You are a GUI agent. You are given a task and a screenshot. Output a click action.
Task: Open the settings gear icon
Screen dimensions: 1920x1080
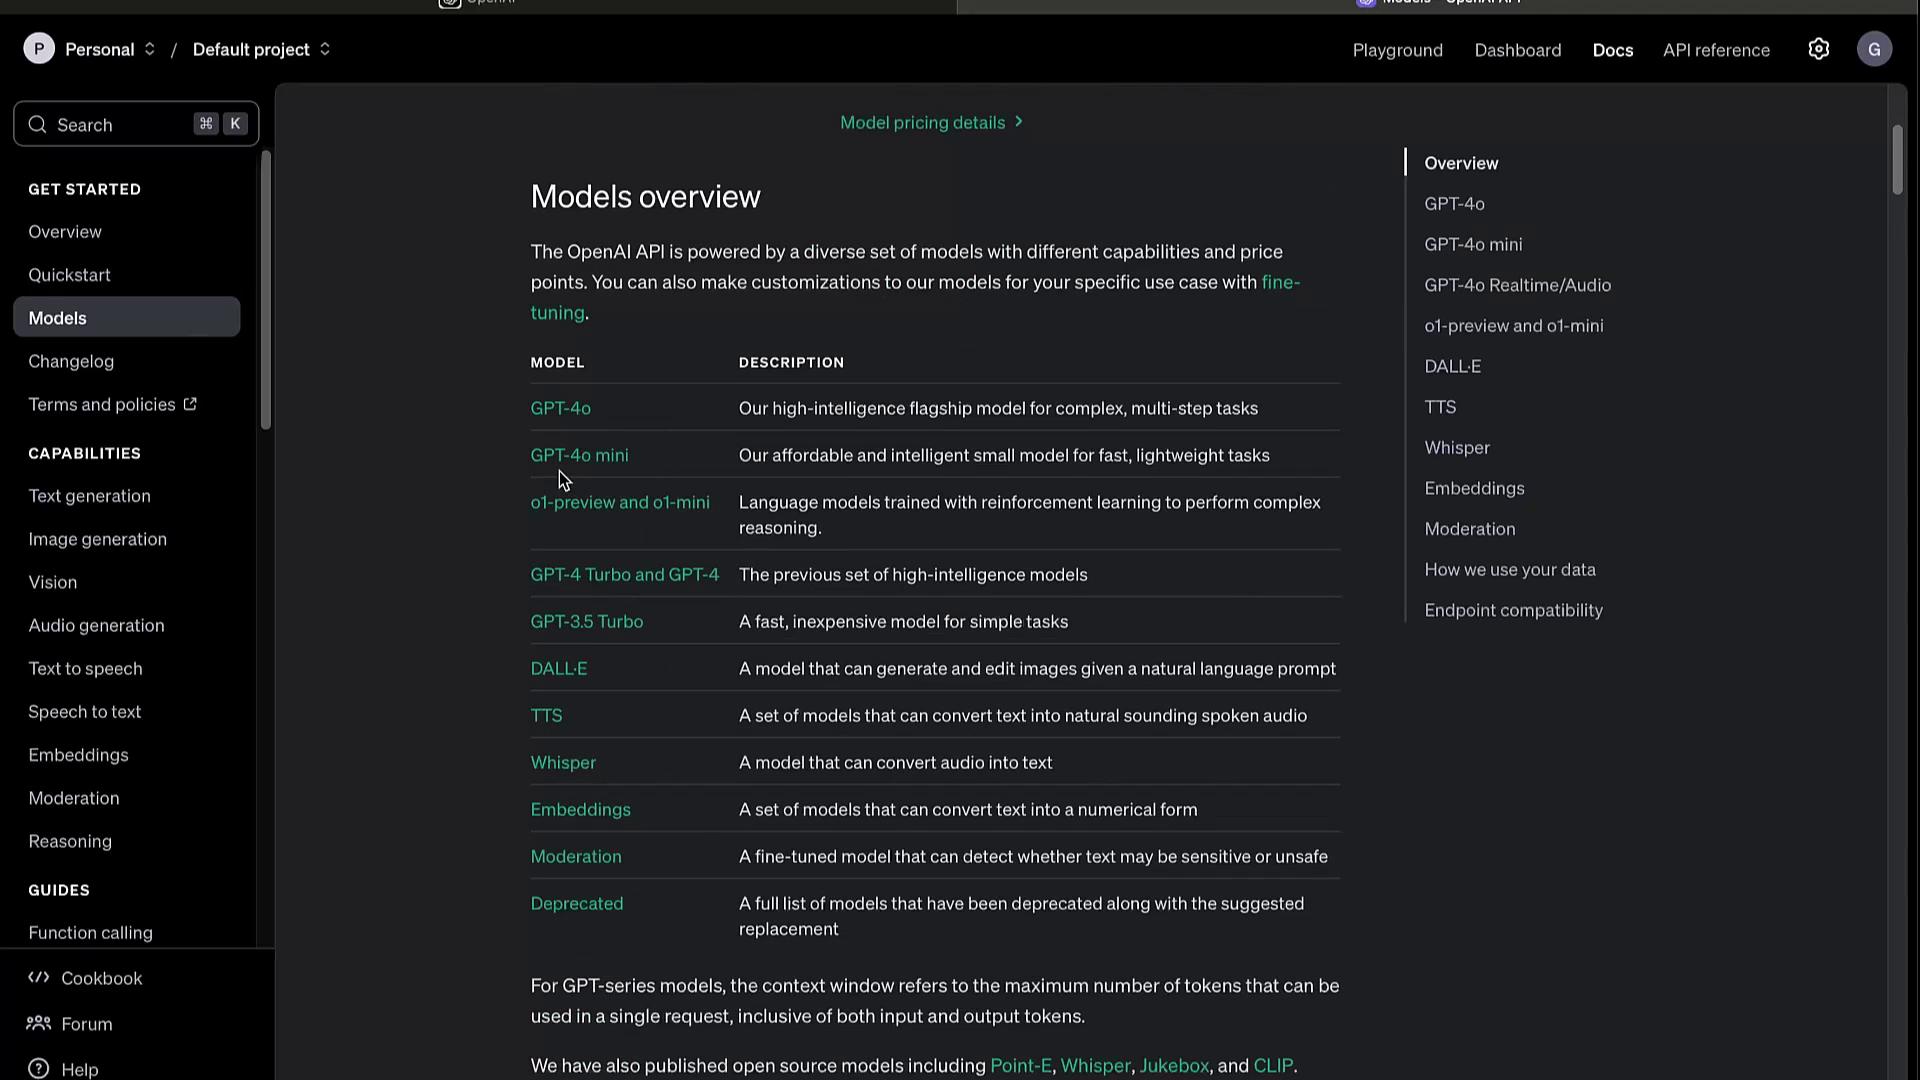pos(1818,49)
